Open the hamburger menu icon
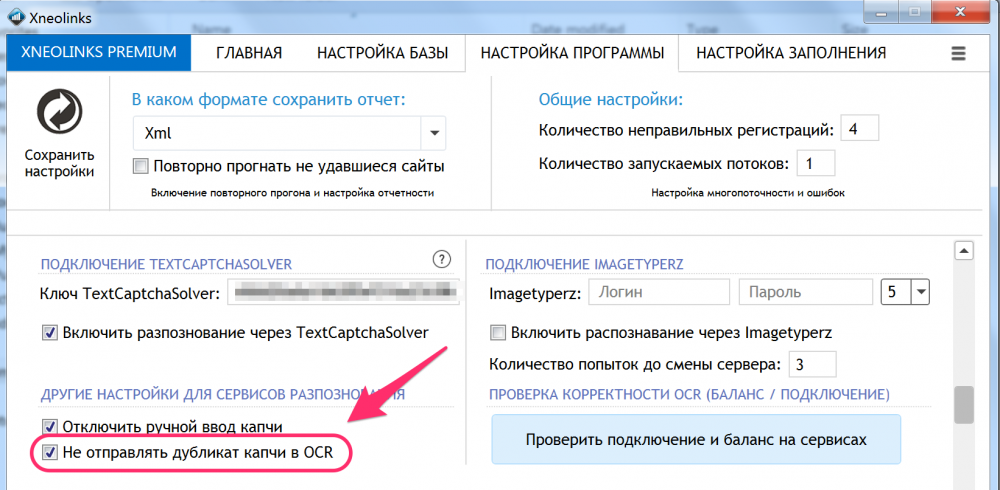The width and height of the screenshot is (1000, 490). (x=958, y=53)
